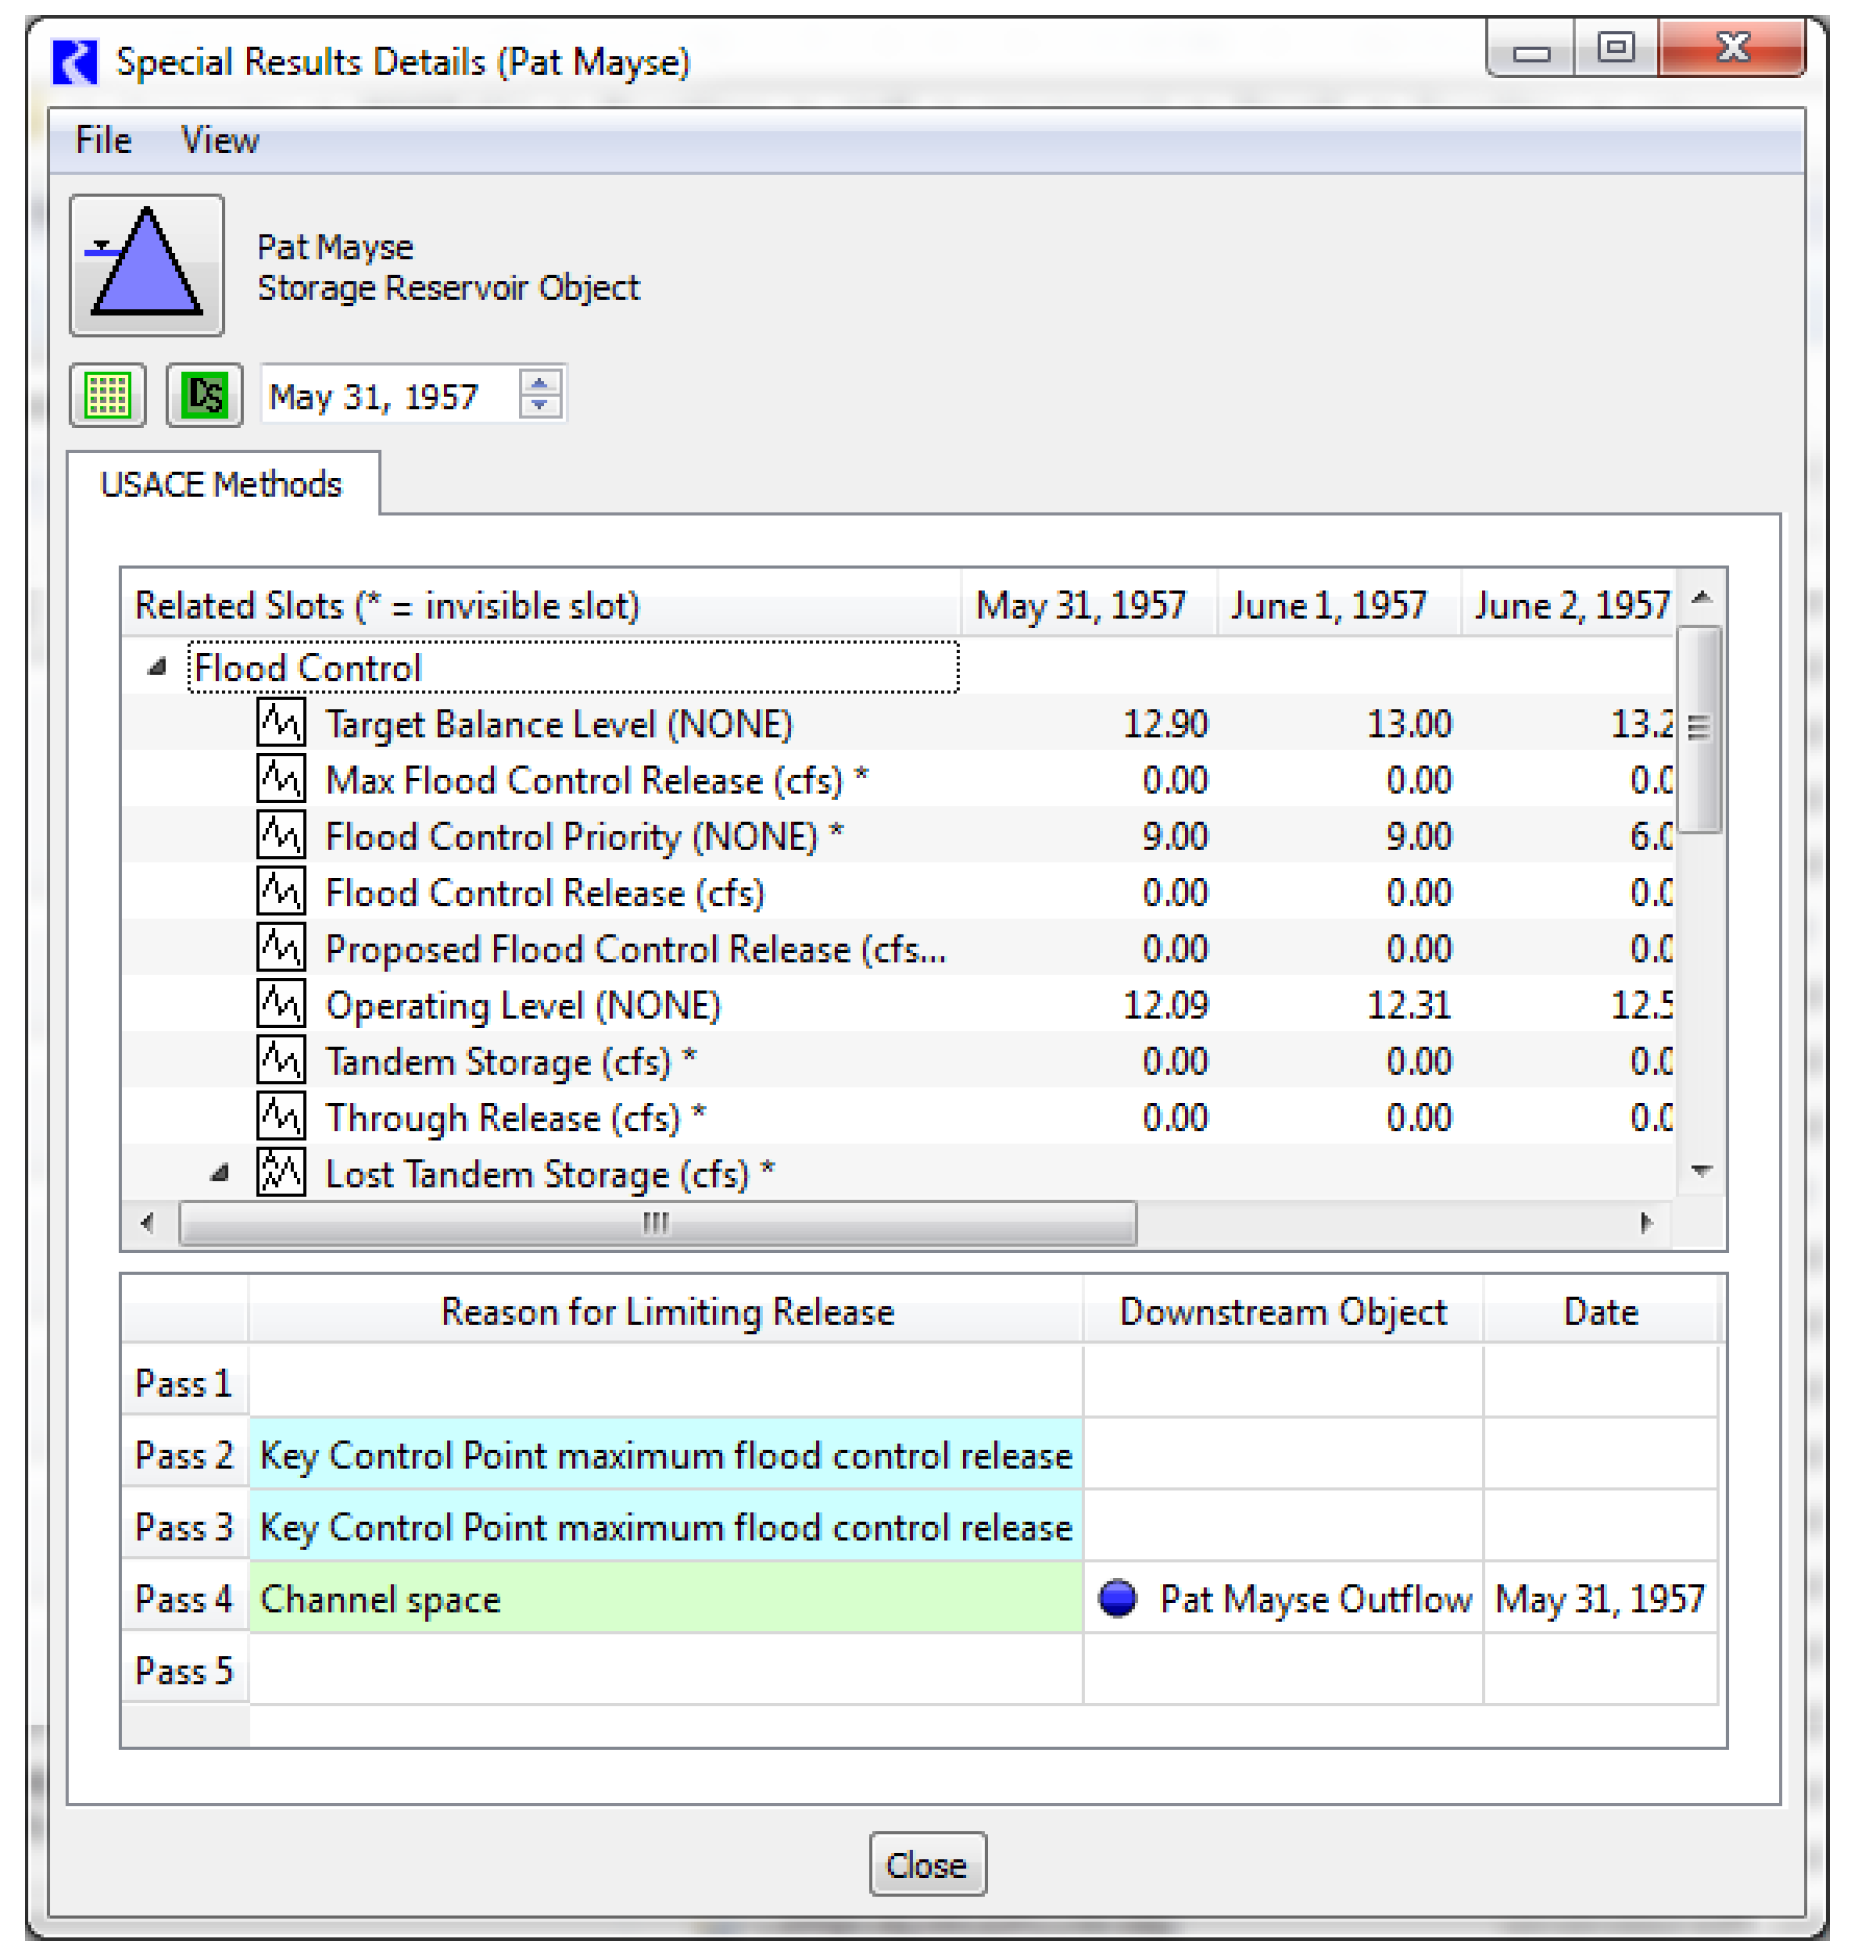The width and height of the screenshot is (1854, 1950).
Task: Open the View menu
Action: [219, 140]
